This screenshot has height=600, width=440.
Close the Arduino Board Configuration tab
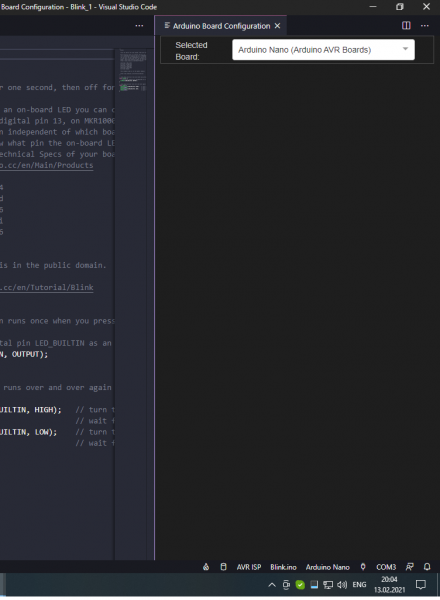coord(277,26)
